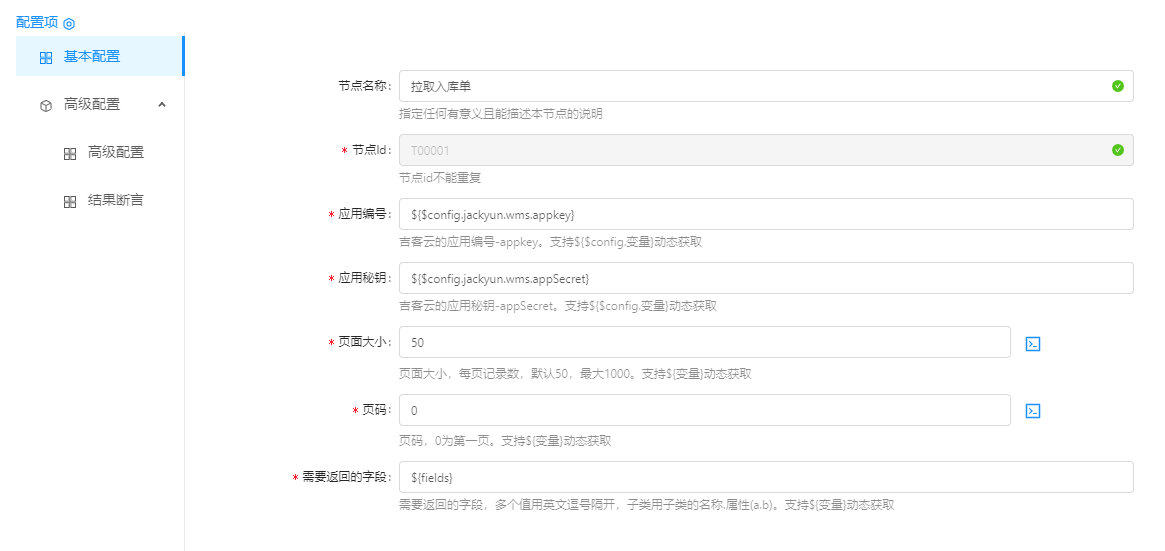
Task: Click the cube icon of 高级配置 group
Action: (x=46, y=105)
